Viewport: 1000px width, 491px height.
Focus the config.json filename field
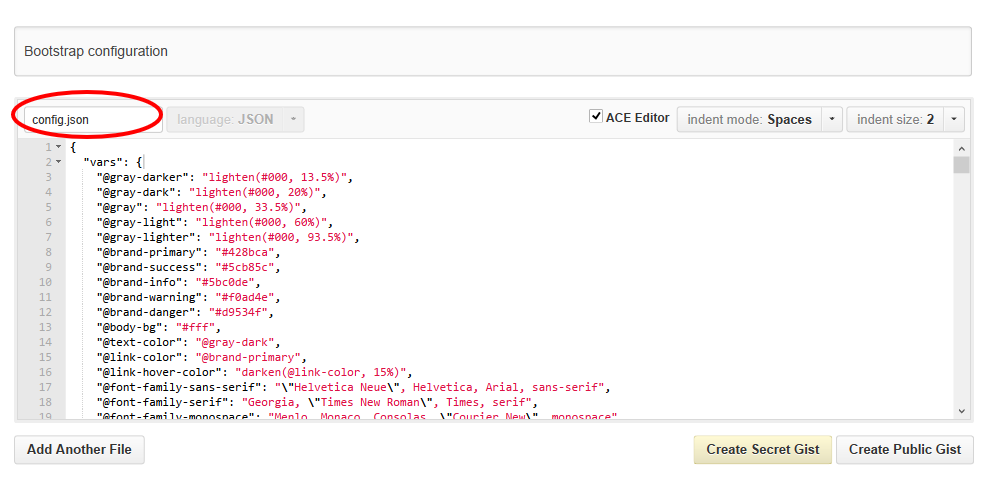coord(92,119)
